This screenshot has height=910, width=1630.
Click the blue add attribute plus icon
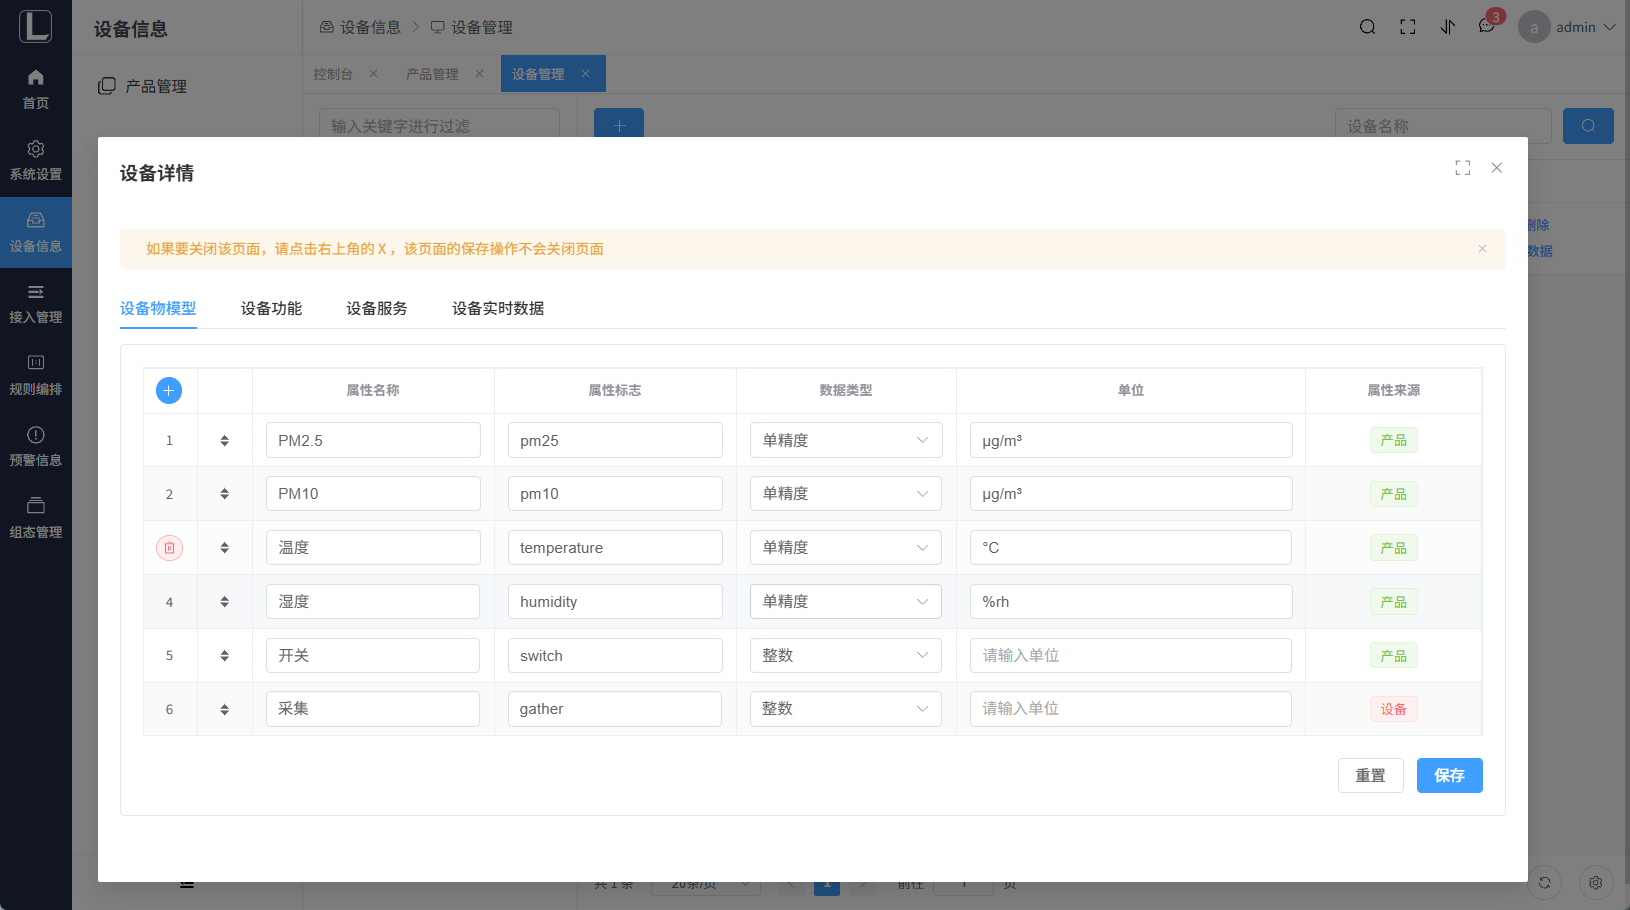point(169,390)
